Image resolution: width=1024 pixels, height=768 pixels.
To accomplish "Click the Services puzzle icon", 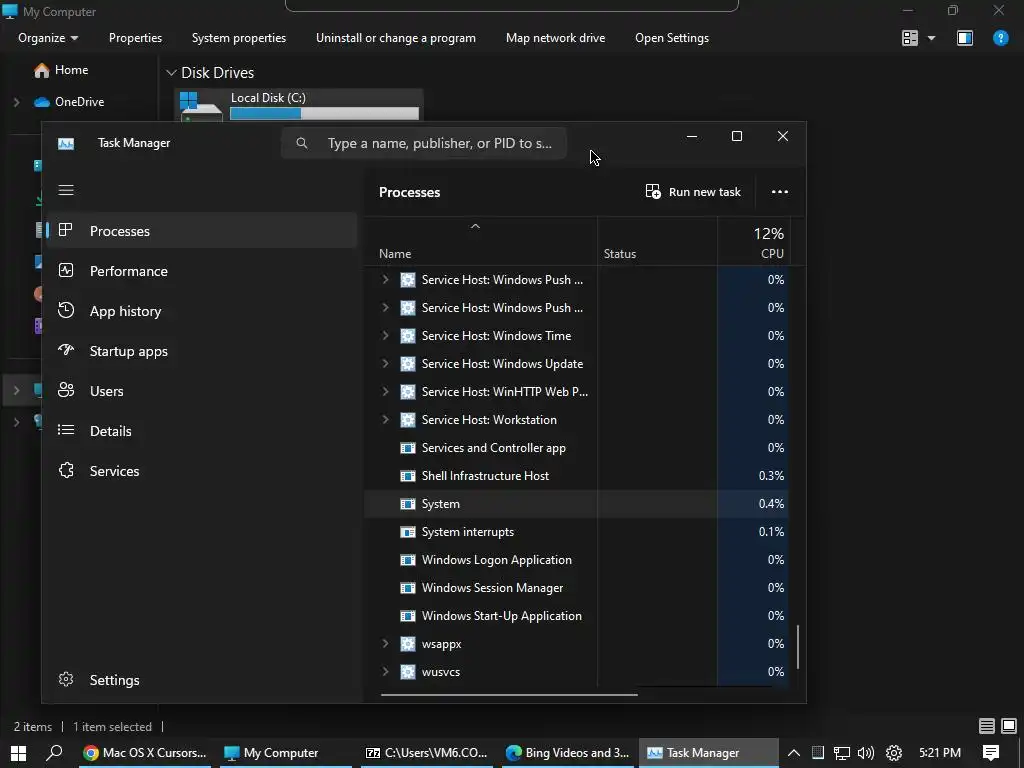I will pos(66,470).
